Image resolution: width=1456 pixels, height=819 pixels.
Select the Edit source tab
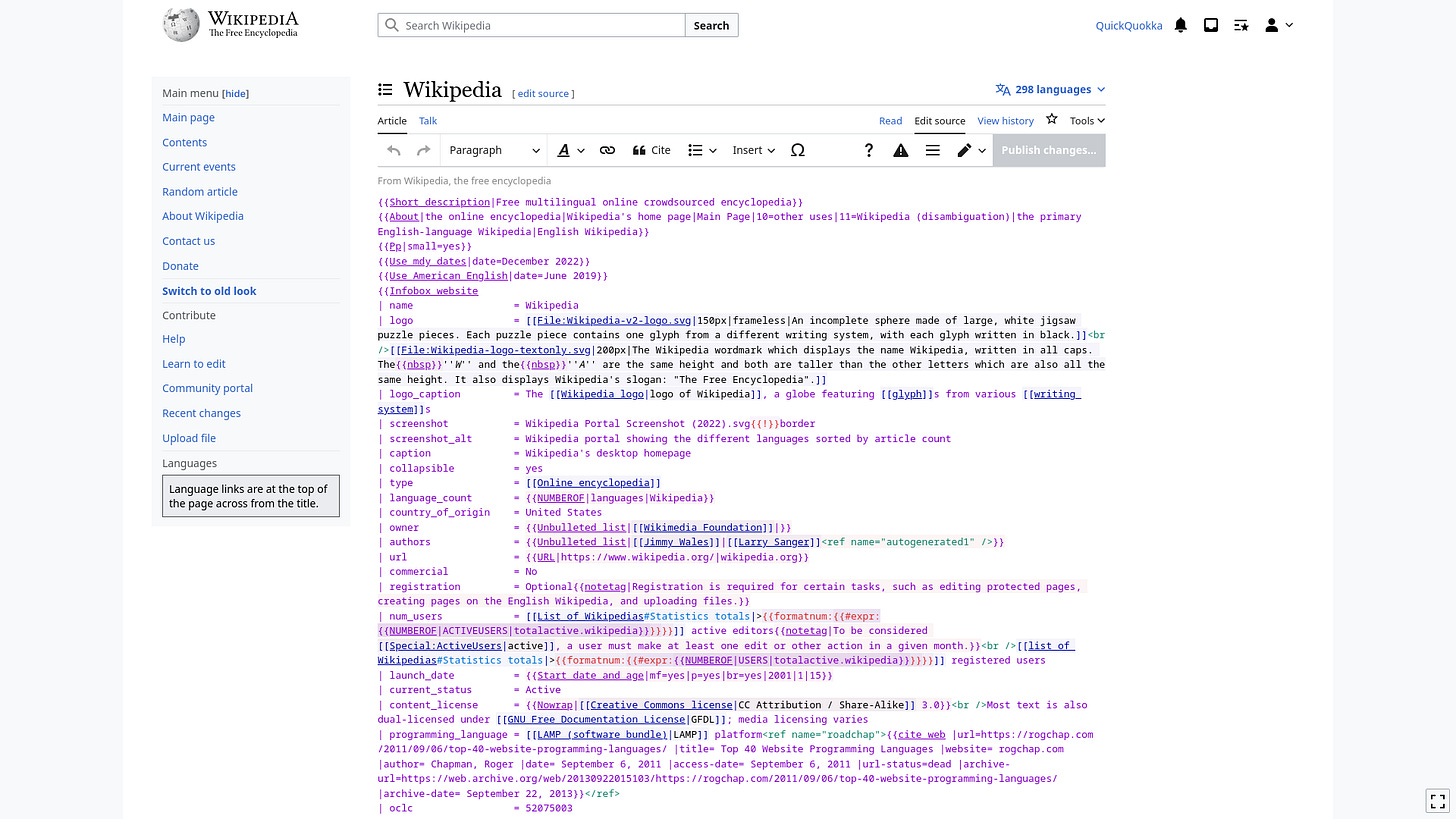click(940, 120)
